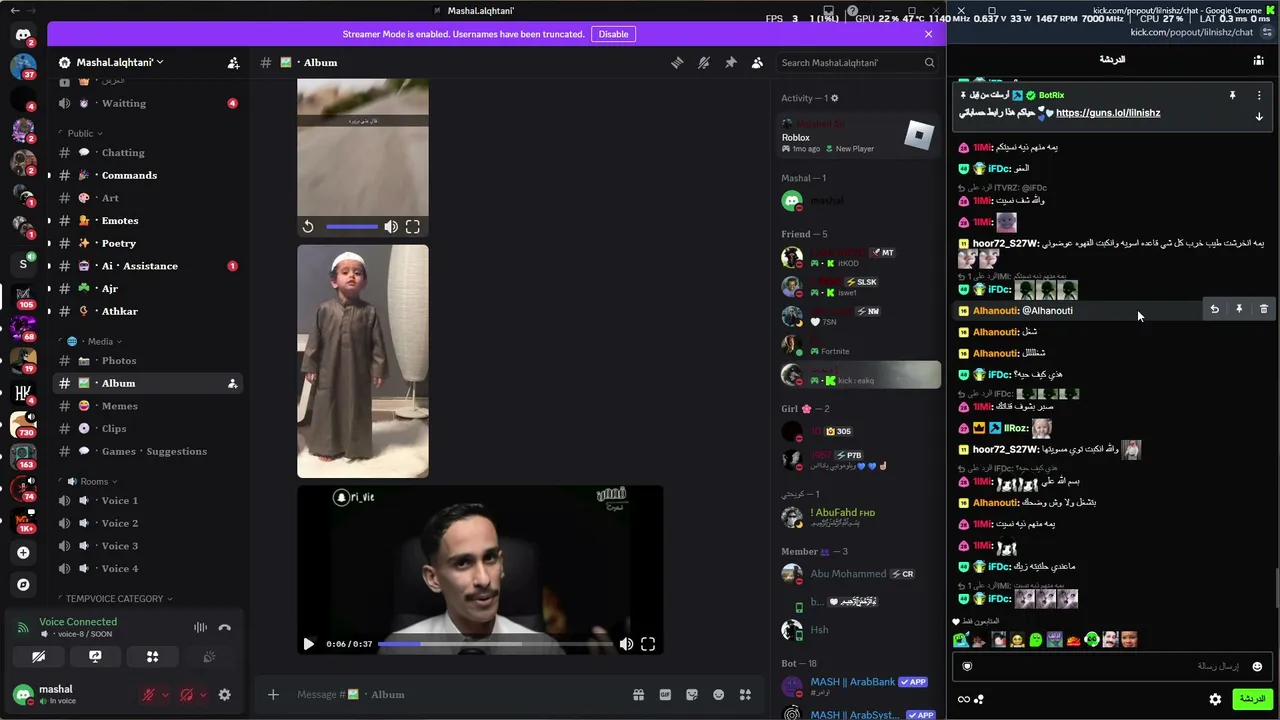Enter fullscreen on the 0:37 video
The height and width of the screenshot is (720, 1280).
pos(648,644)
